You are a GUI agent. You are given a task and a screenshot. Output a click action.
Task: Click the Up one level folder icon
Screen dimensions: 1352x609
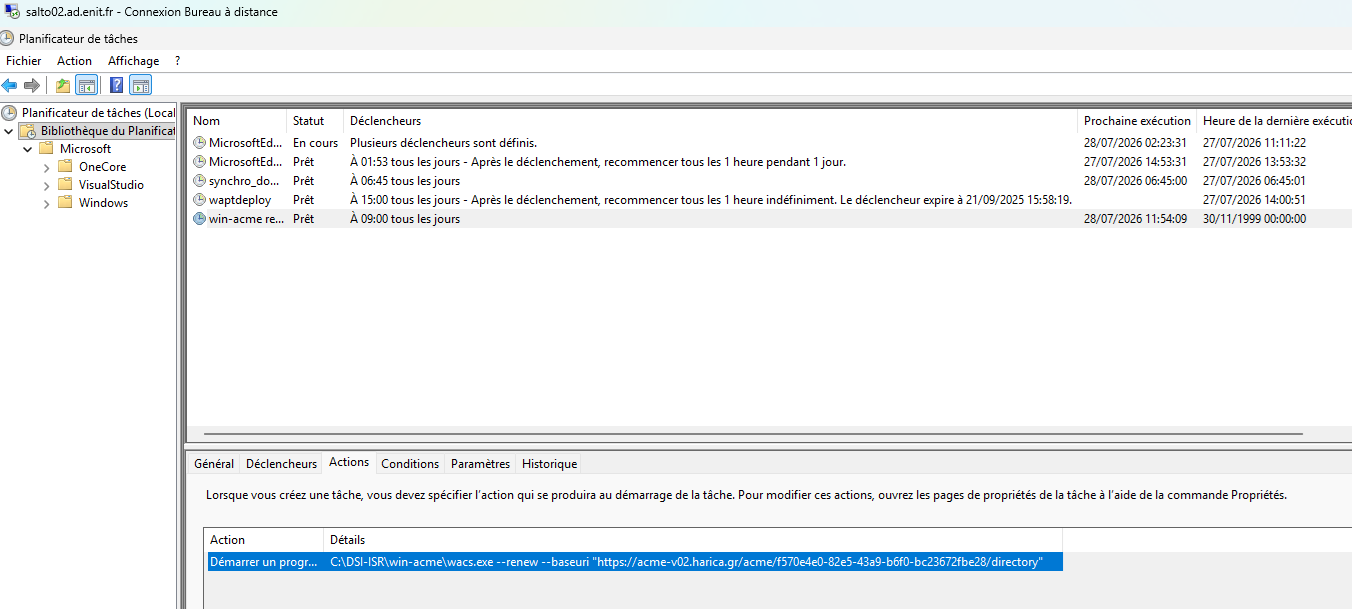[63, 85]
